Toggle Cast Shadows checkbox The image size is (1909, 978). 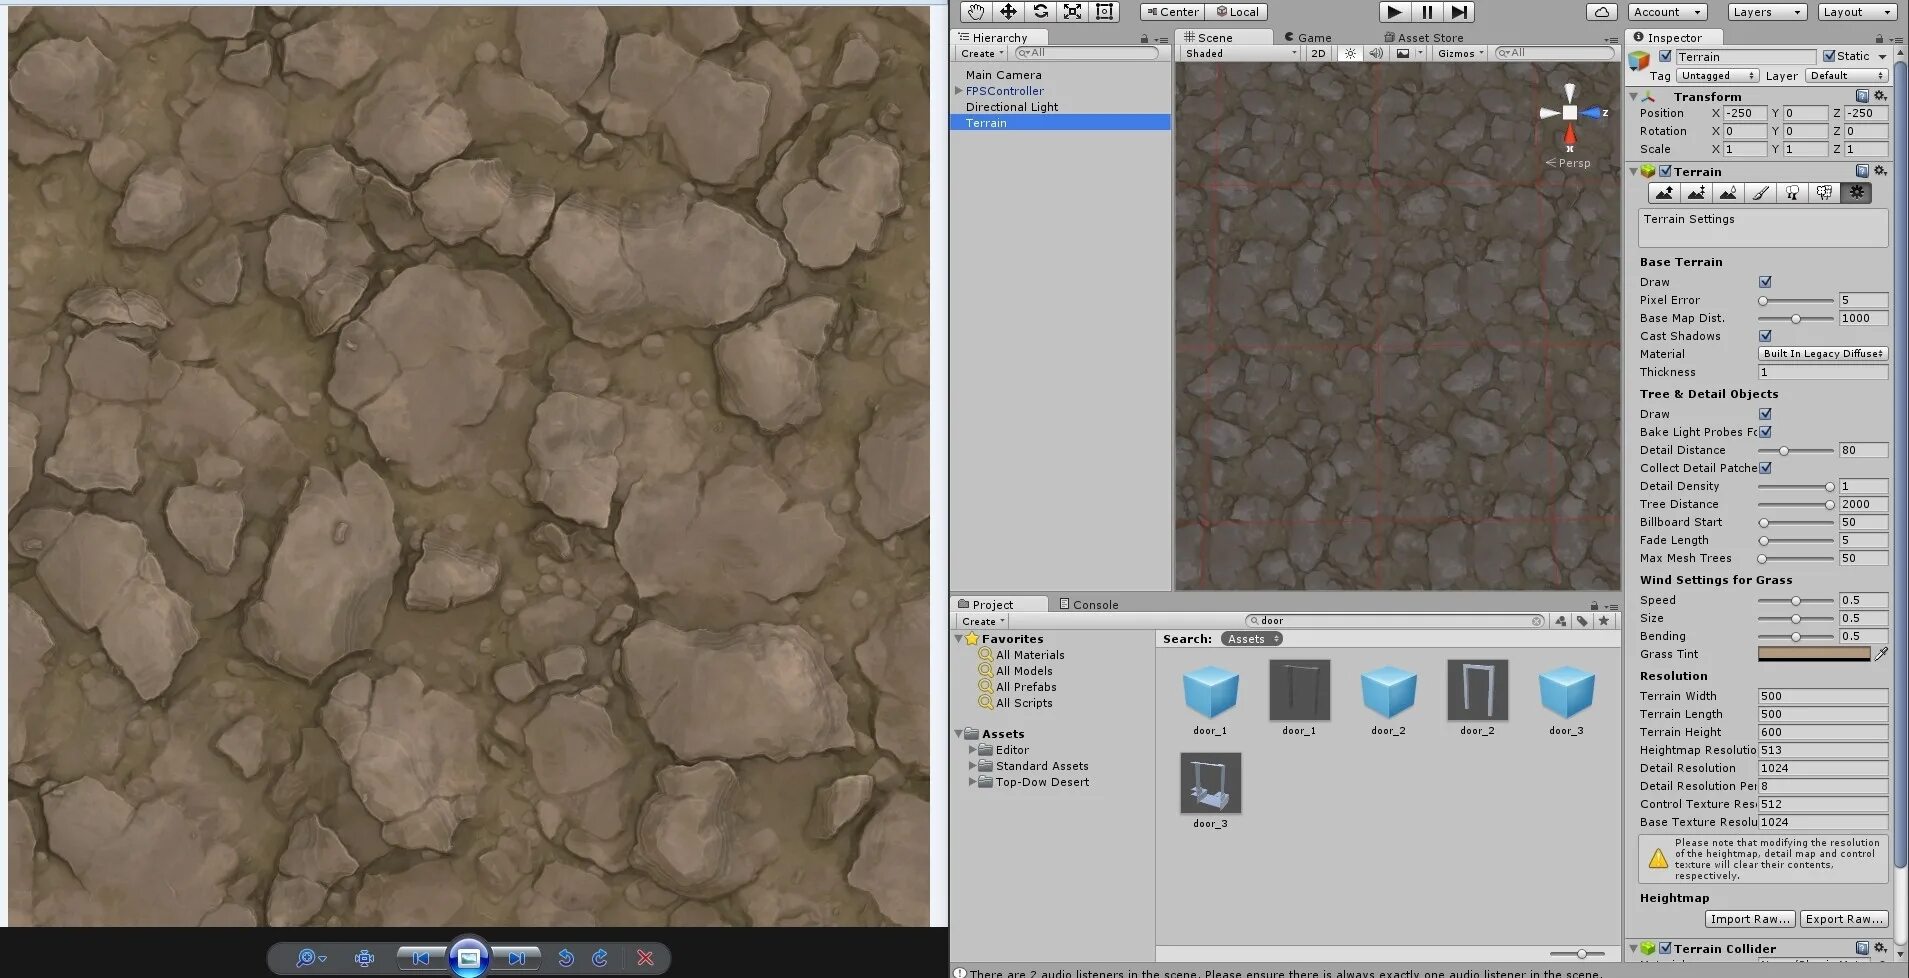click(x=1765, y=336)
